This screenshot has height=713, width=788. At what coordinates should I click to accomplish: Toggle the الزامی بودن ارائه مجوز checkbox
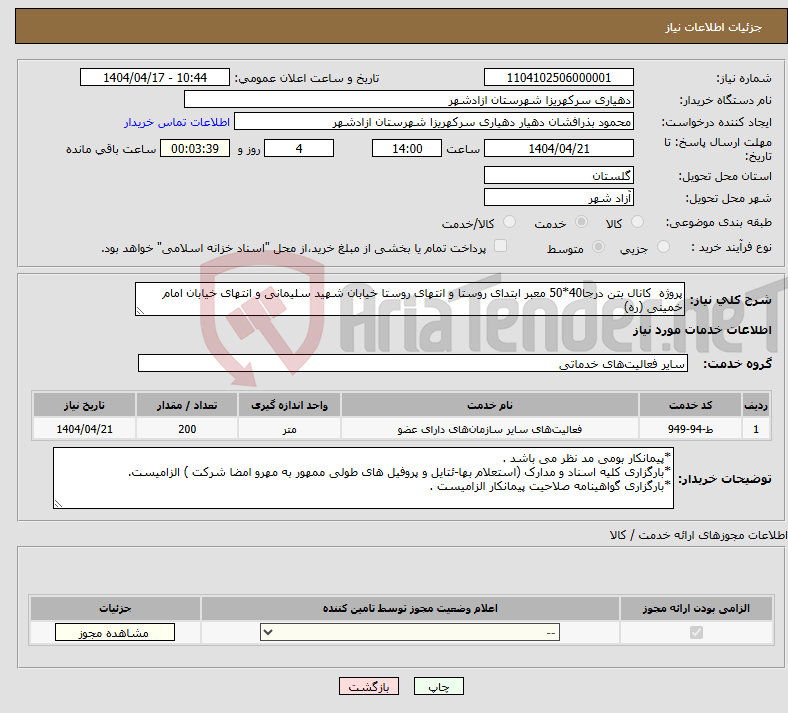696,633
